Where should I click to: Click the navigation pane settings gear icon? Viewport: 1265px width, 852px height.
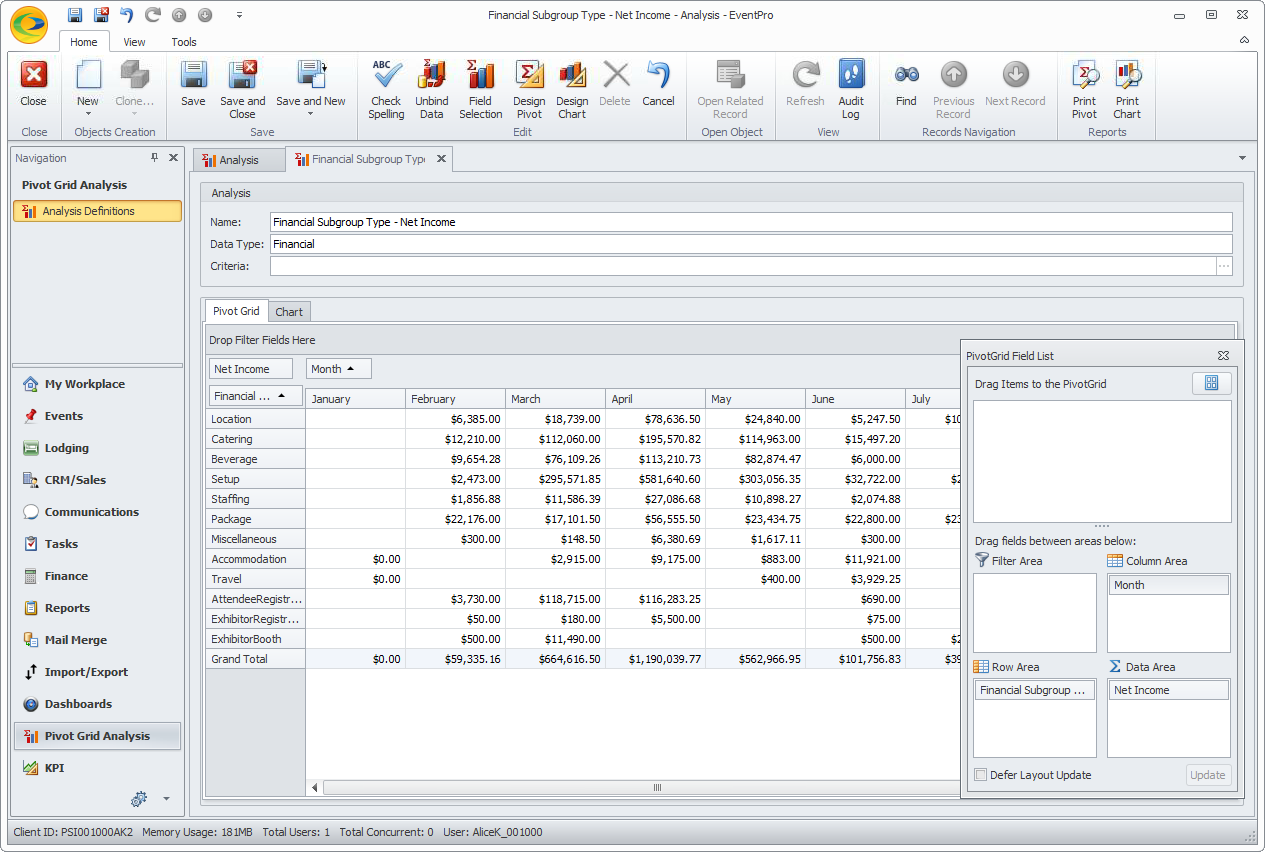[139, 799]
